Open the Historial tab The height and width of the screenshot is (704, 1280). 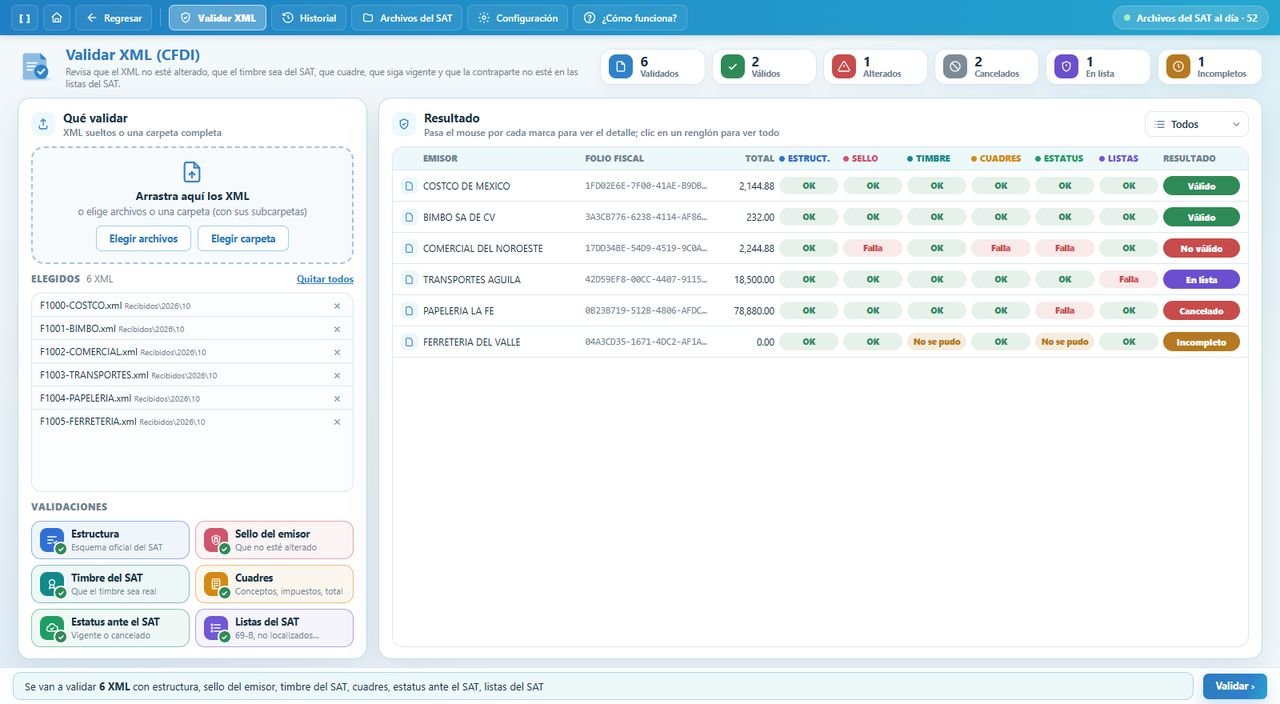(308, 18)
